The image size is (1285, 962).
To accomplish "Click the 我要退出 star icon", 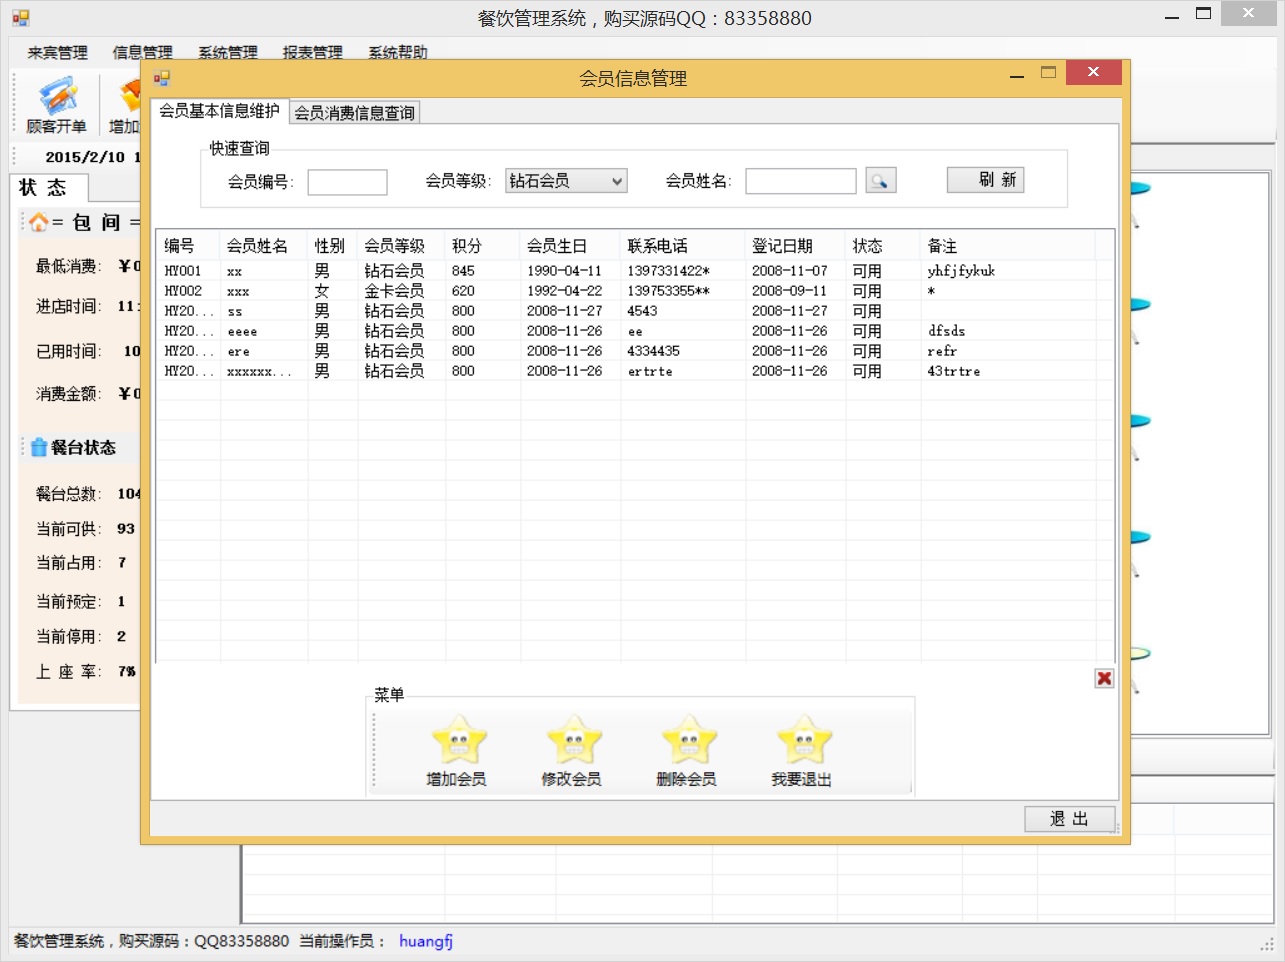I will (x=803, y=741).
